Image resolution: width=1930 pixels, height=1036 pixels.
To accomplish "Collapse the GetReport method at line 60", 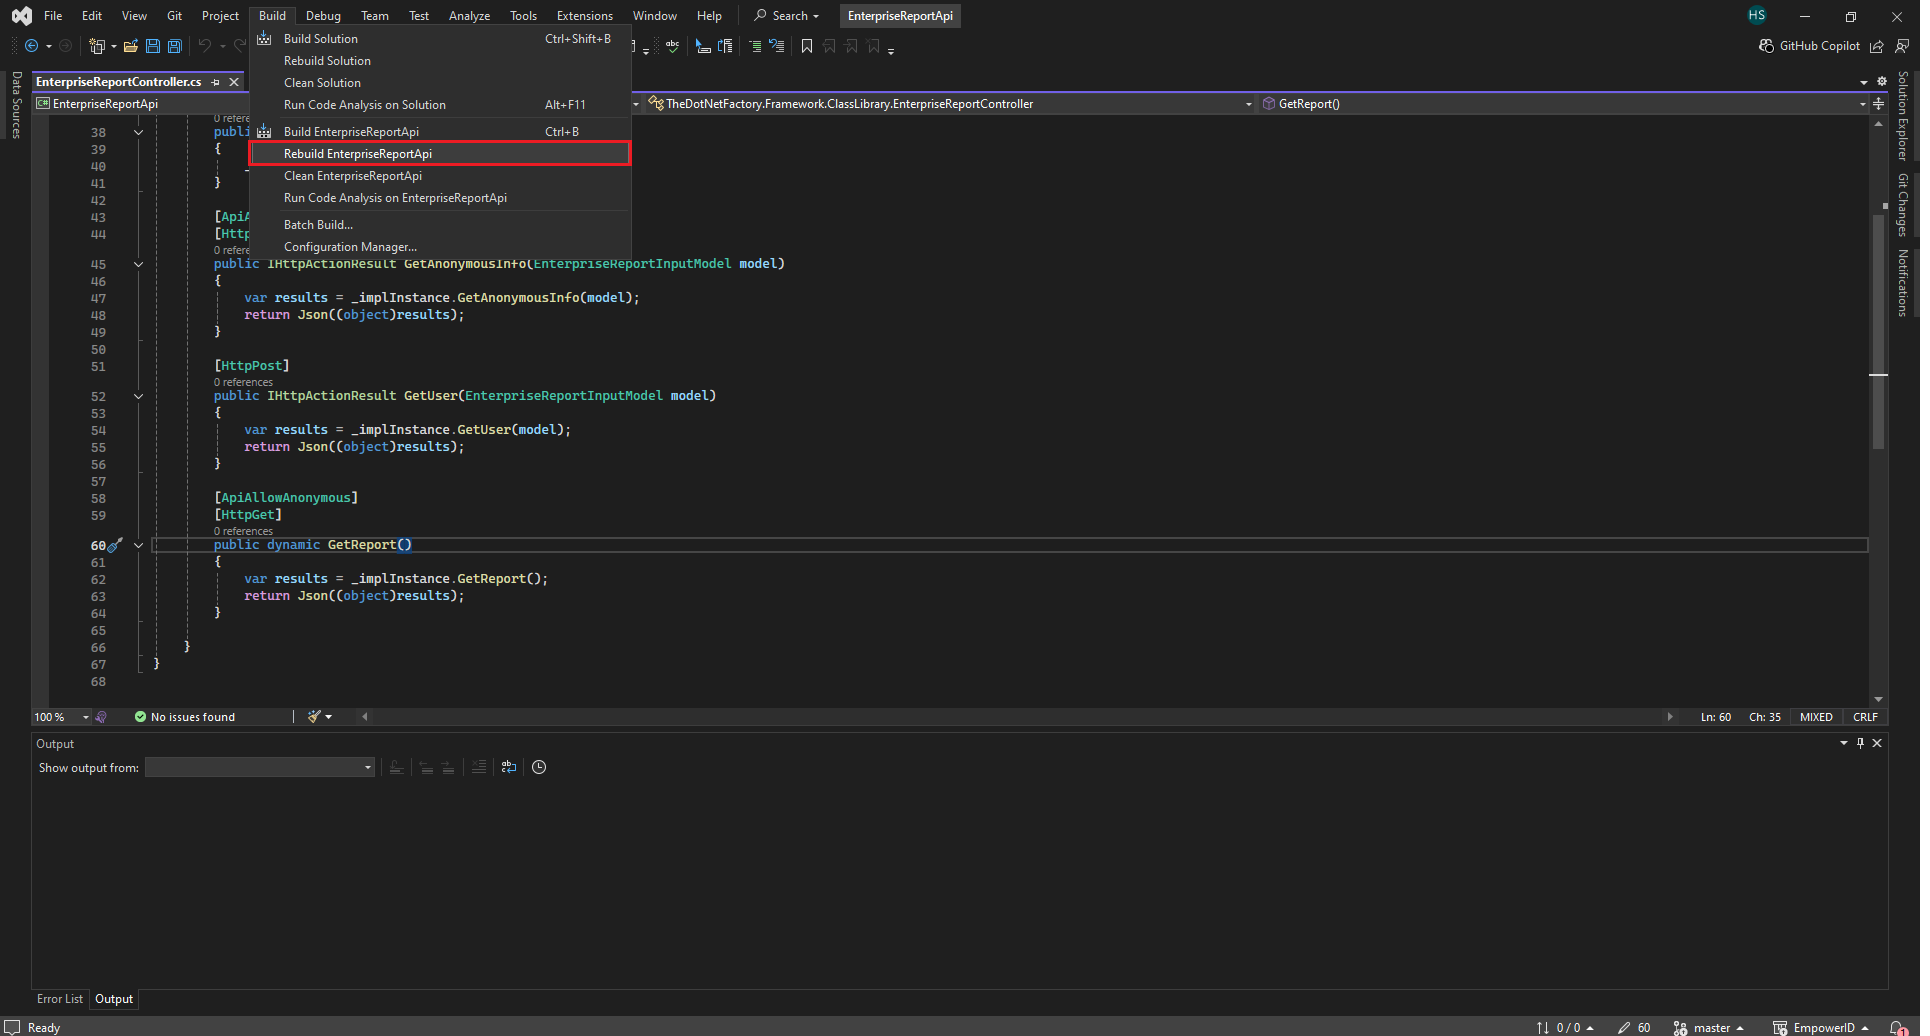I will point(138,545).
